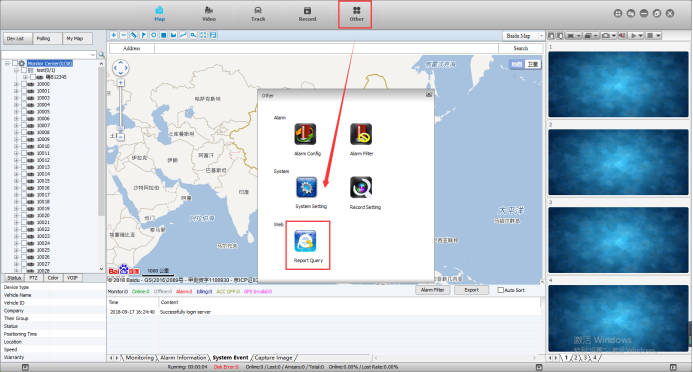Check the test(0/1) group checkbox
This screenshot has width=693, height=372.
(x=24, y=70)
